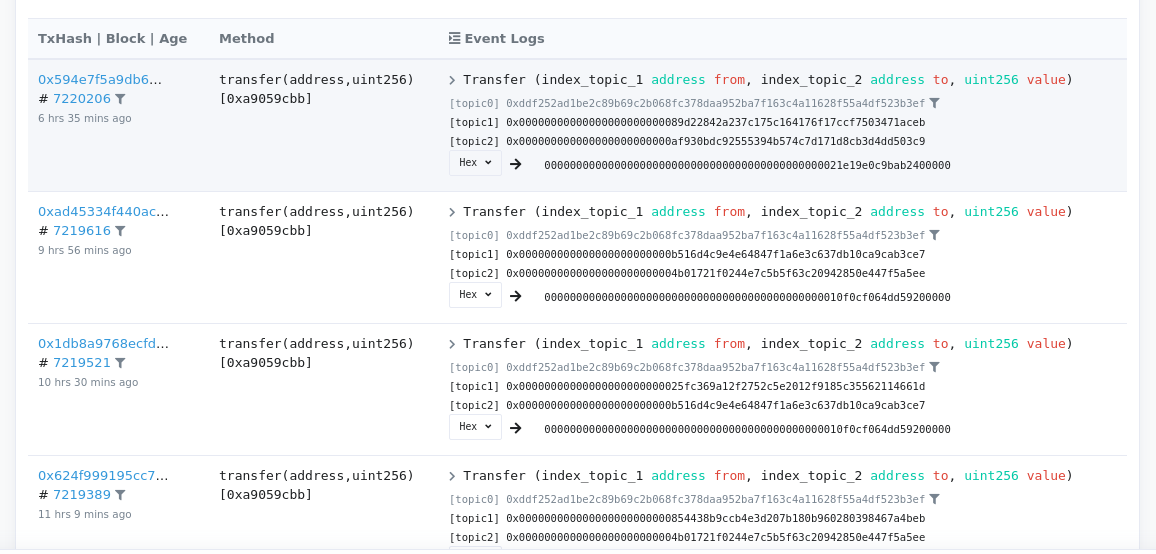This screenshot has height=554, width=1156.
Task: Click block number 7220206
Action: tap(82, 99)
